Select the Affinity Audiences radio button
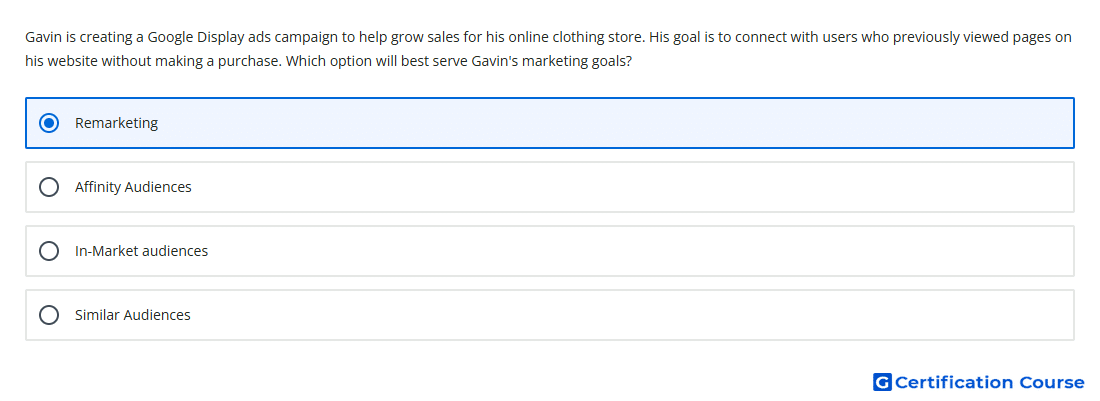The image size is (1100, 401). (x=49, y=187)
